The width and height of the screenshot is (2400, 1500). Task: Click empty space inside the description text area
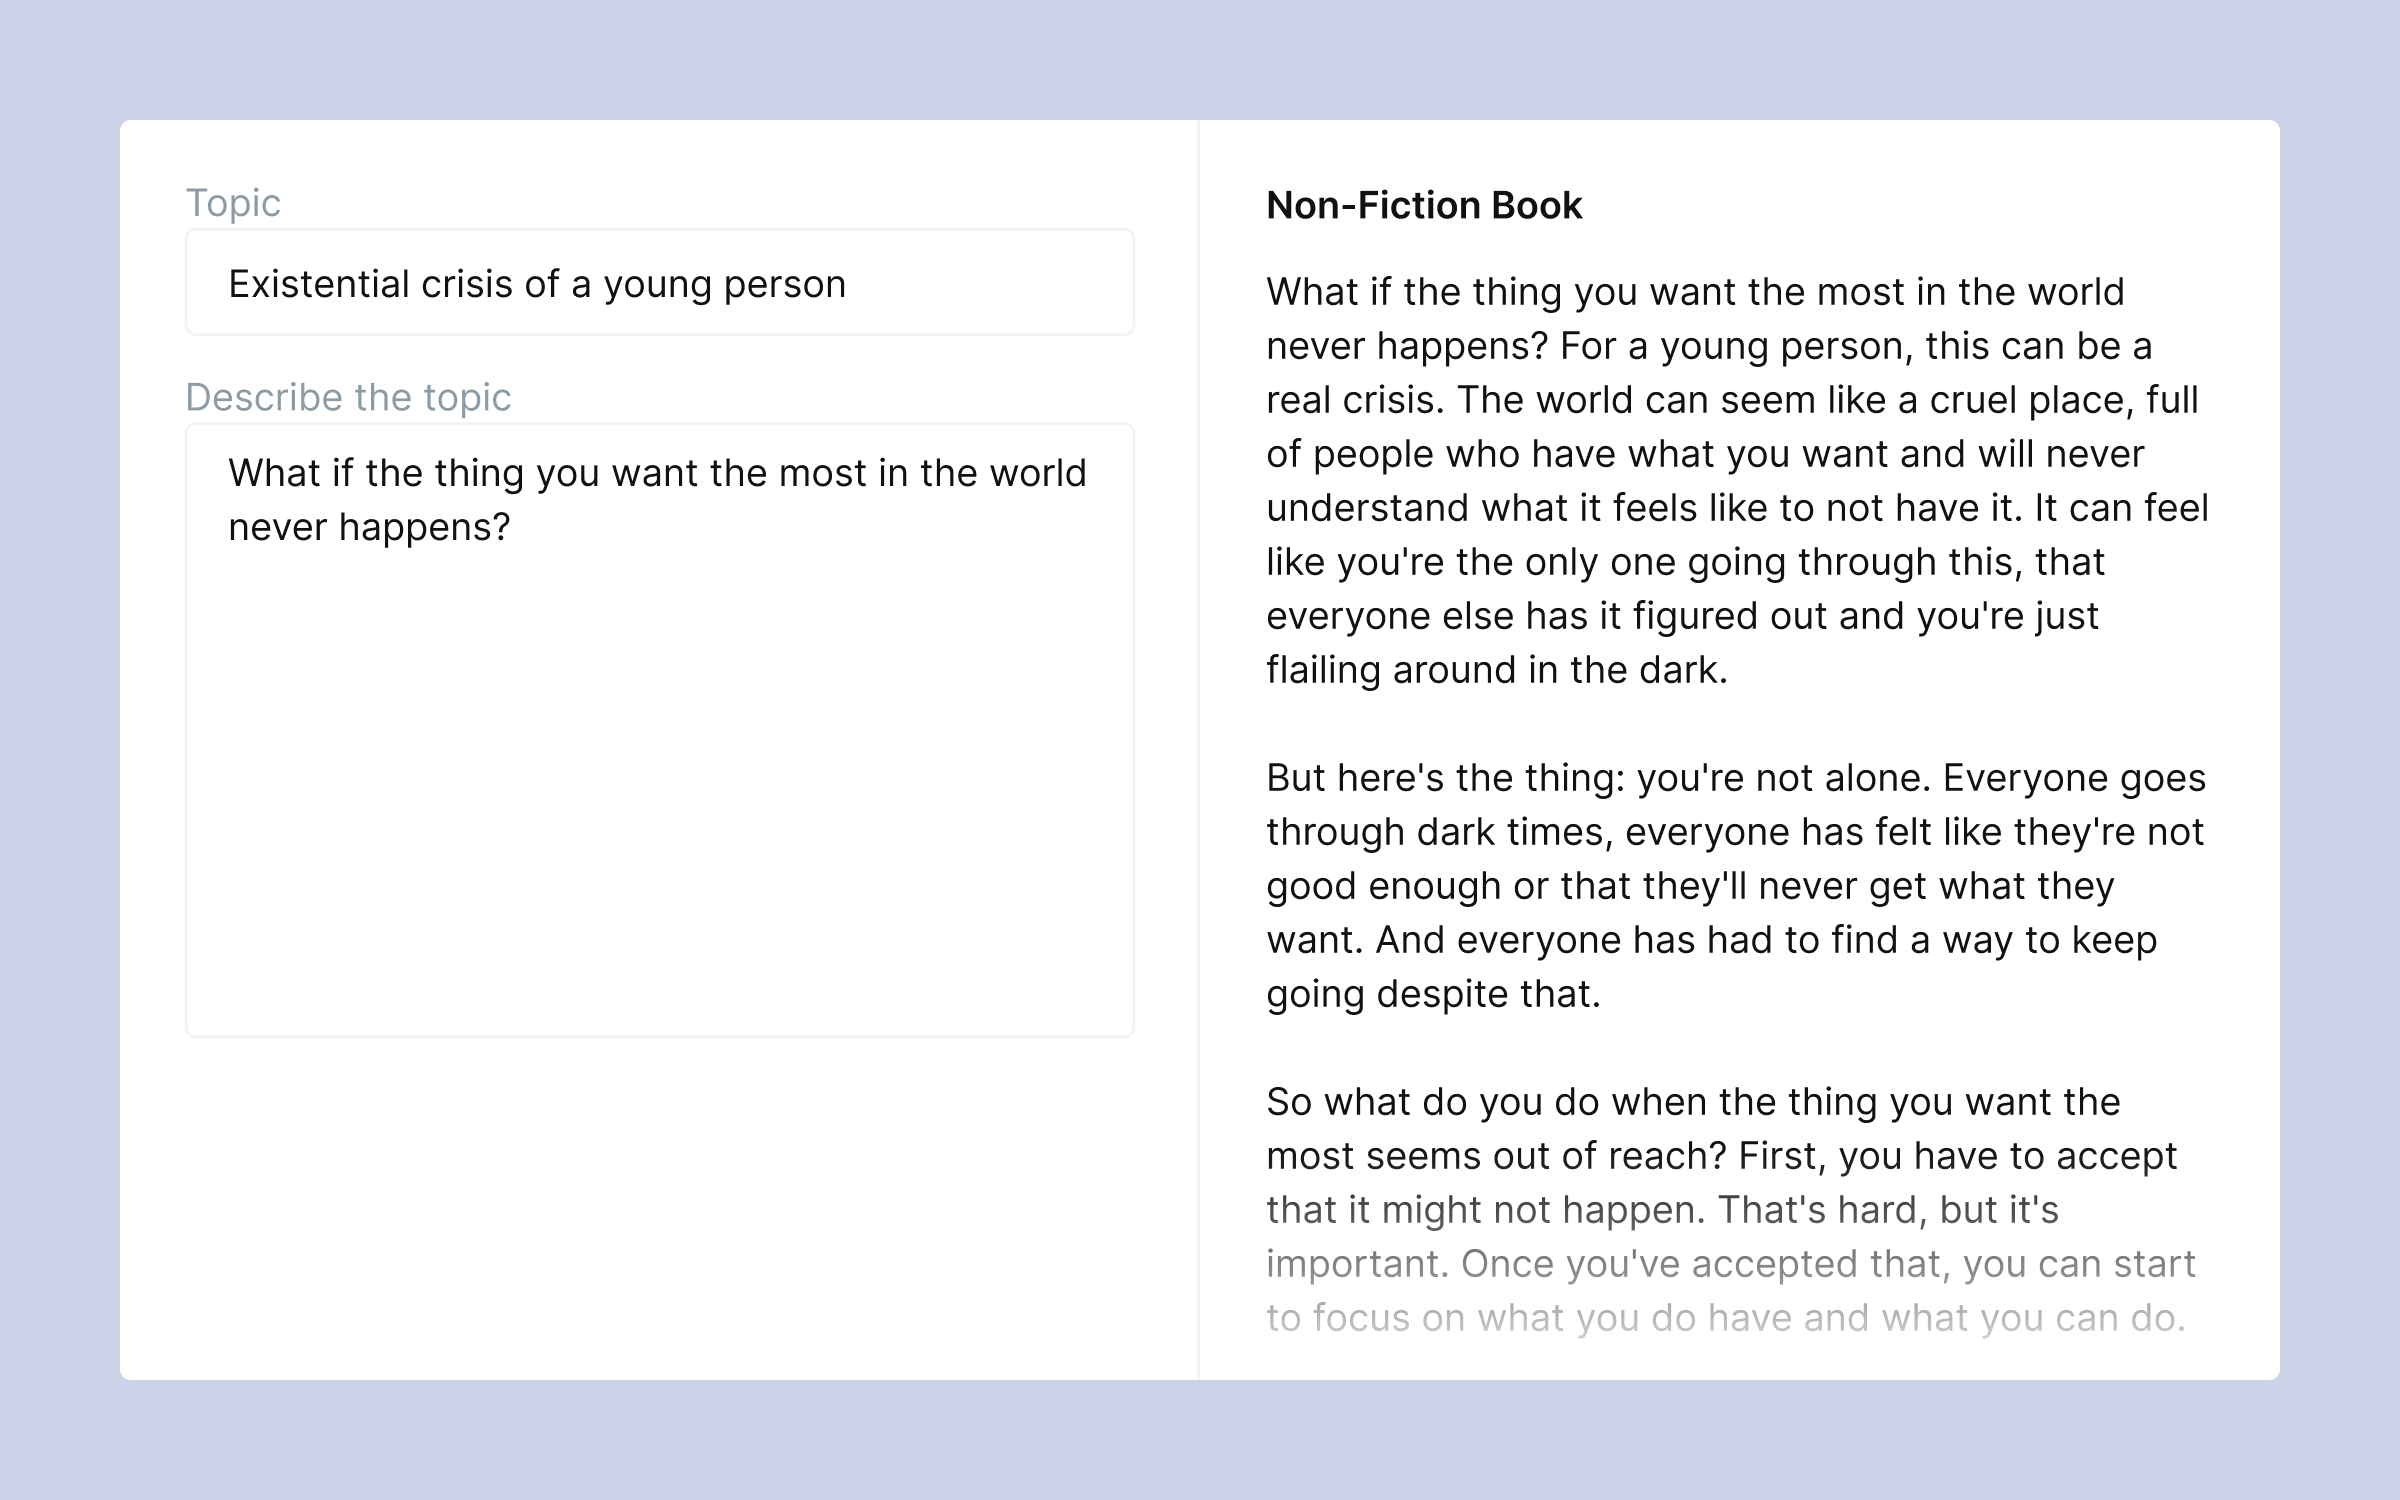point(660,800)
